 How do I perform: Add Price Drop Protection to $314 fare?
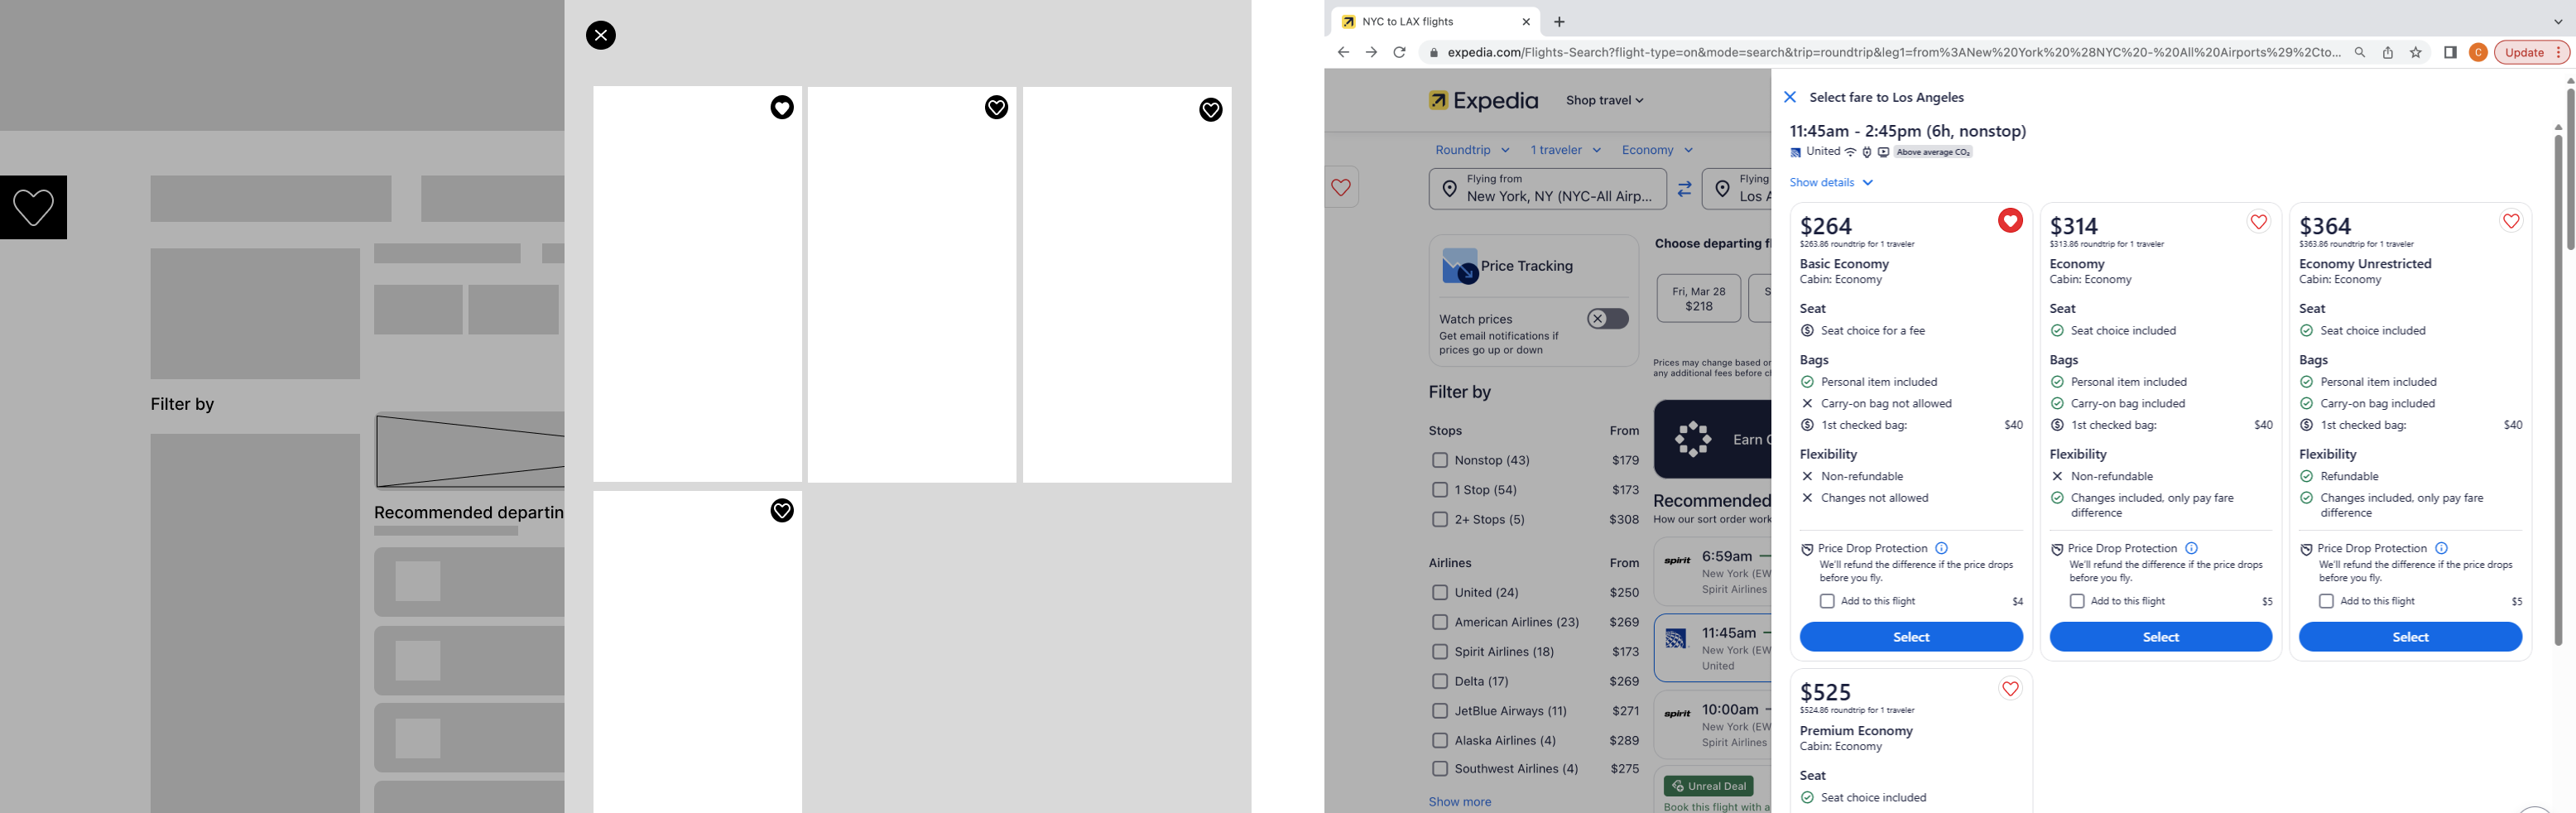[x=2076, y=601]
